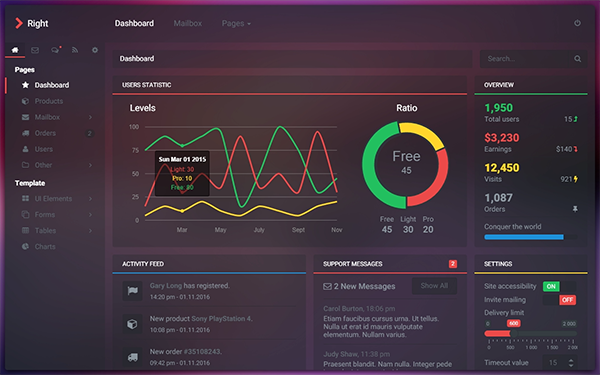The width and height of the screenshot is (600, 375).
Task: Expand the Other sidebar chevron
Action: tap(90, 165)
